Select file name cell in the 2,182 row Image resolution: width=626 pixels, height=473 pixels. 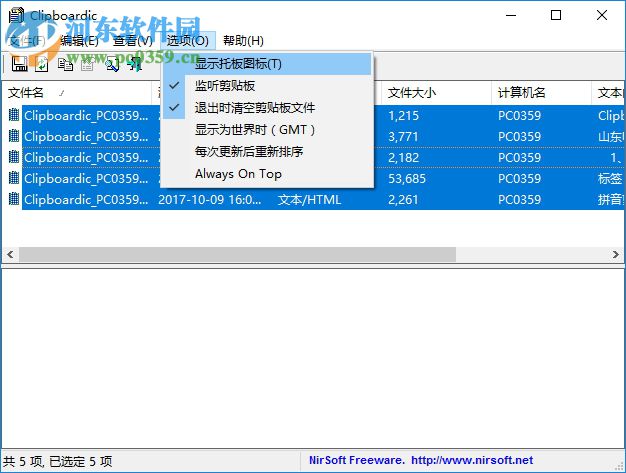(x=86, y=157)
